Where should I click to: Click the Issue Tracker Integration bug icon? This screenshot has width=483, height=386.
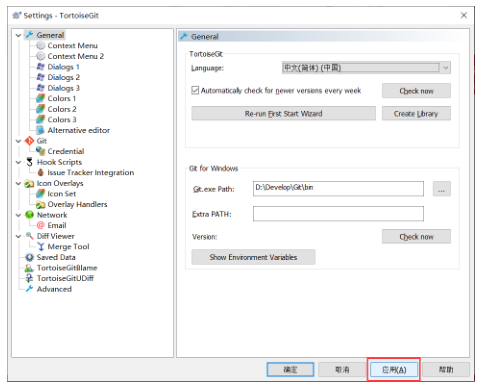tap(40, 172)
